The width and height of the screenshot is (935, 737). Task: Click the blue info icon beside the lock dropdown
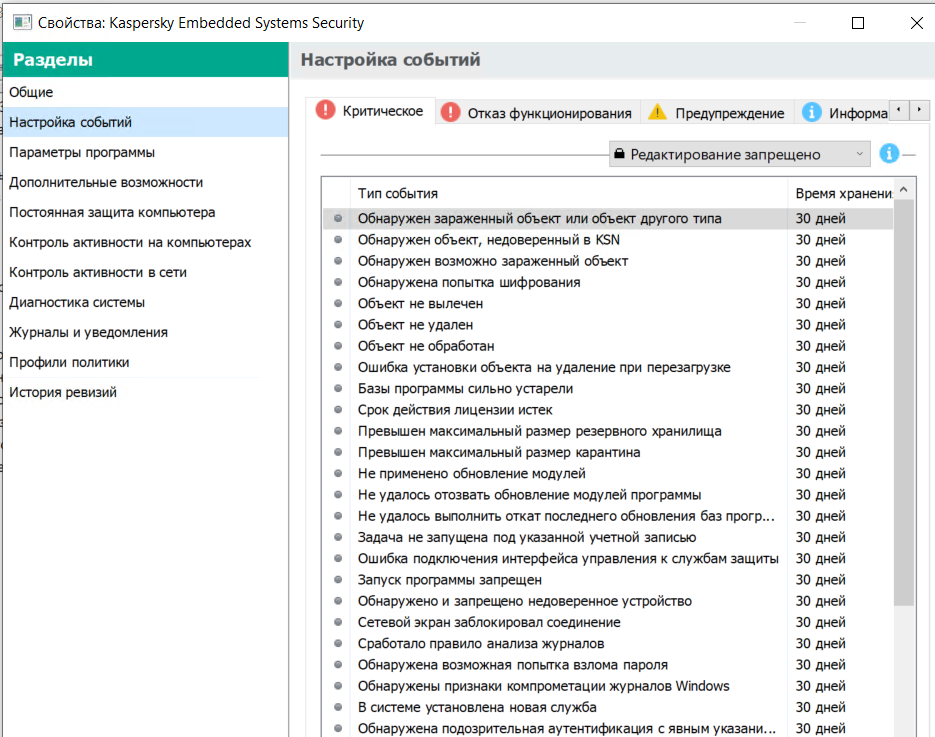coord(889,154)
